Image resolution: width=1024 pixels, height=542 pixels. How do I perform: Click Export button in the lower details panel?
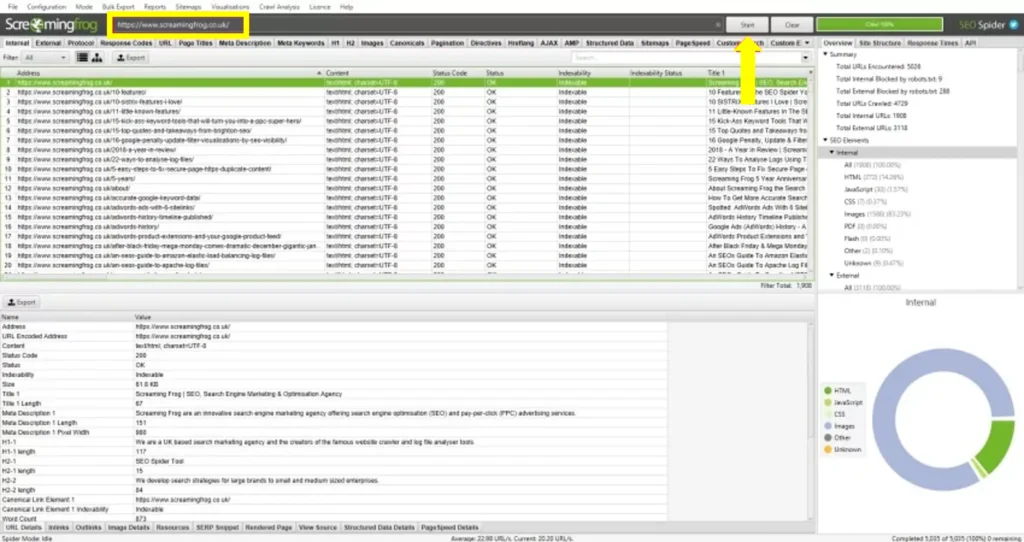[x=21, y=301]
